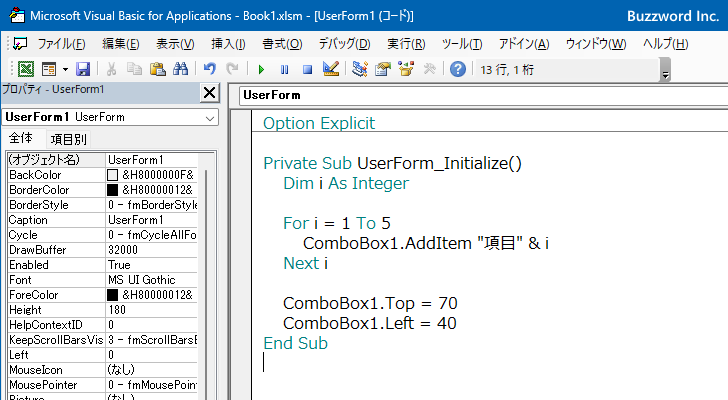Click the BorderColor black swatch
The width and height of the screenshot is (728, 400).
pyautogui.click(x=112, y=190)
